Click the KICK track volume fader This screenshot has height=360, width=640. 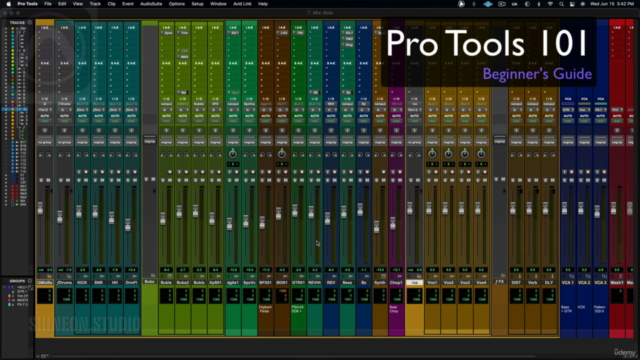(x=79, y=211)
